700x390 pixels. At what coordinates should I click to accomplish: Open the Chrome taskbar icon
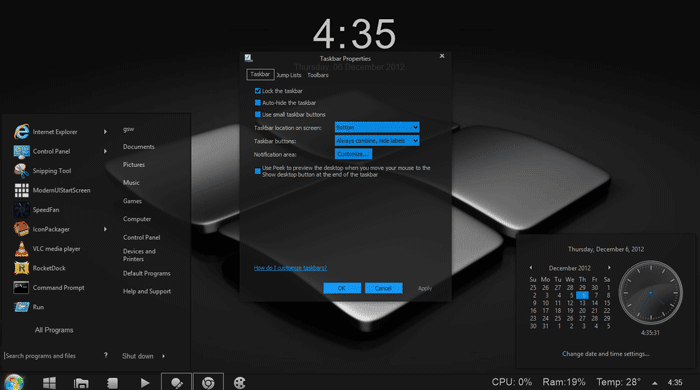tap(208, 382)
